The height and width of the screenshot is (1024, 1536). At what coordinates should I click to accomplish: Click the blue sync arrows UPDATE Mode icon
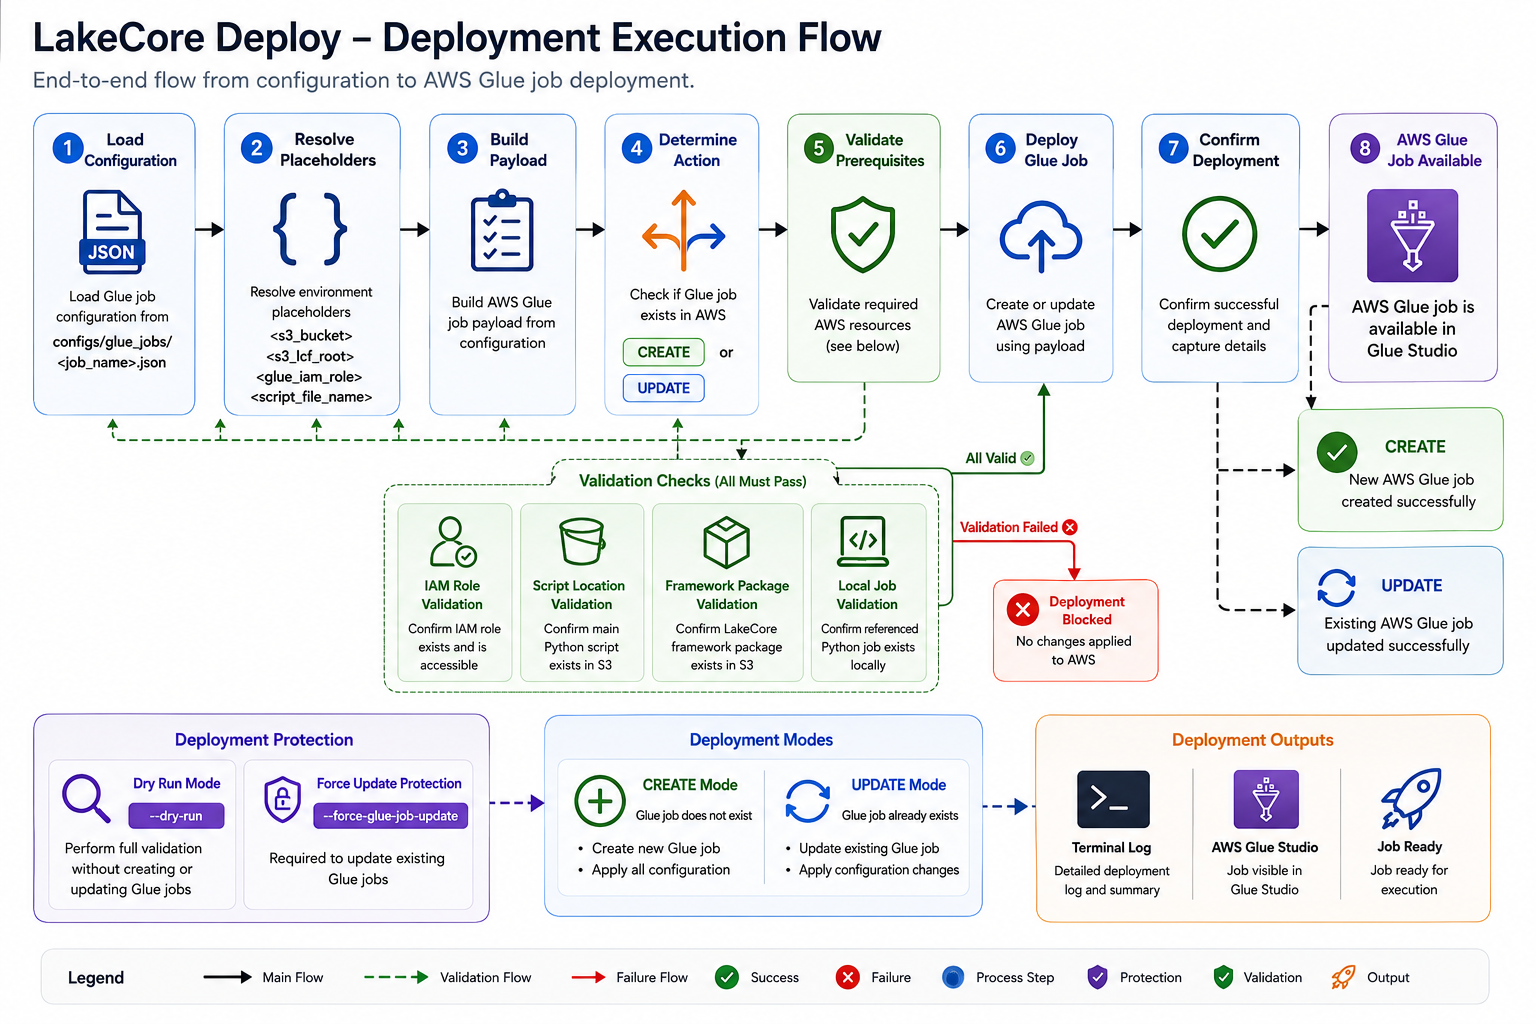pos(808,801)
